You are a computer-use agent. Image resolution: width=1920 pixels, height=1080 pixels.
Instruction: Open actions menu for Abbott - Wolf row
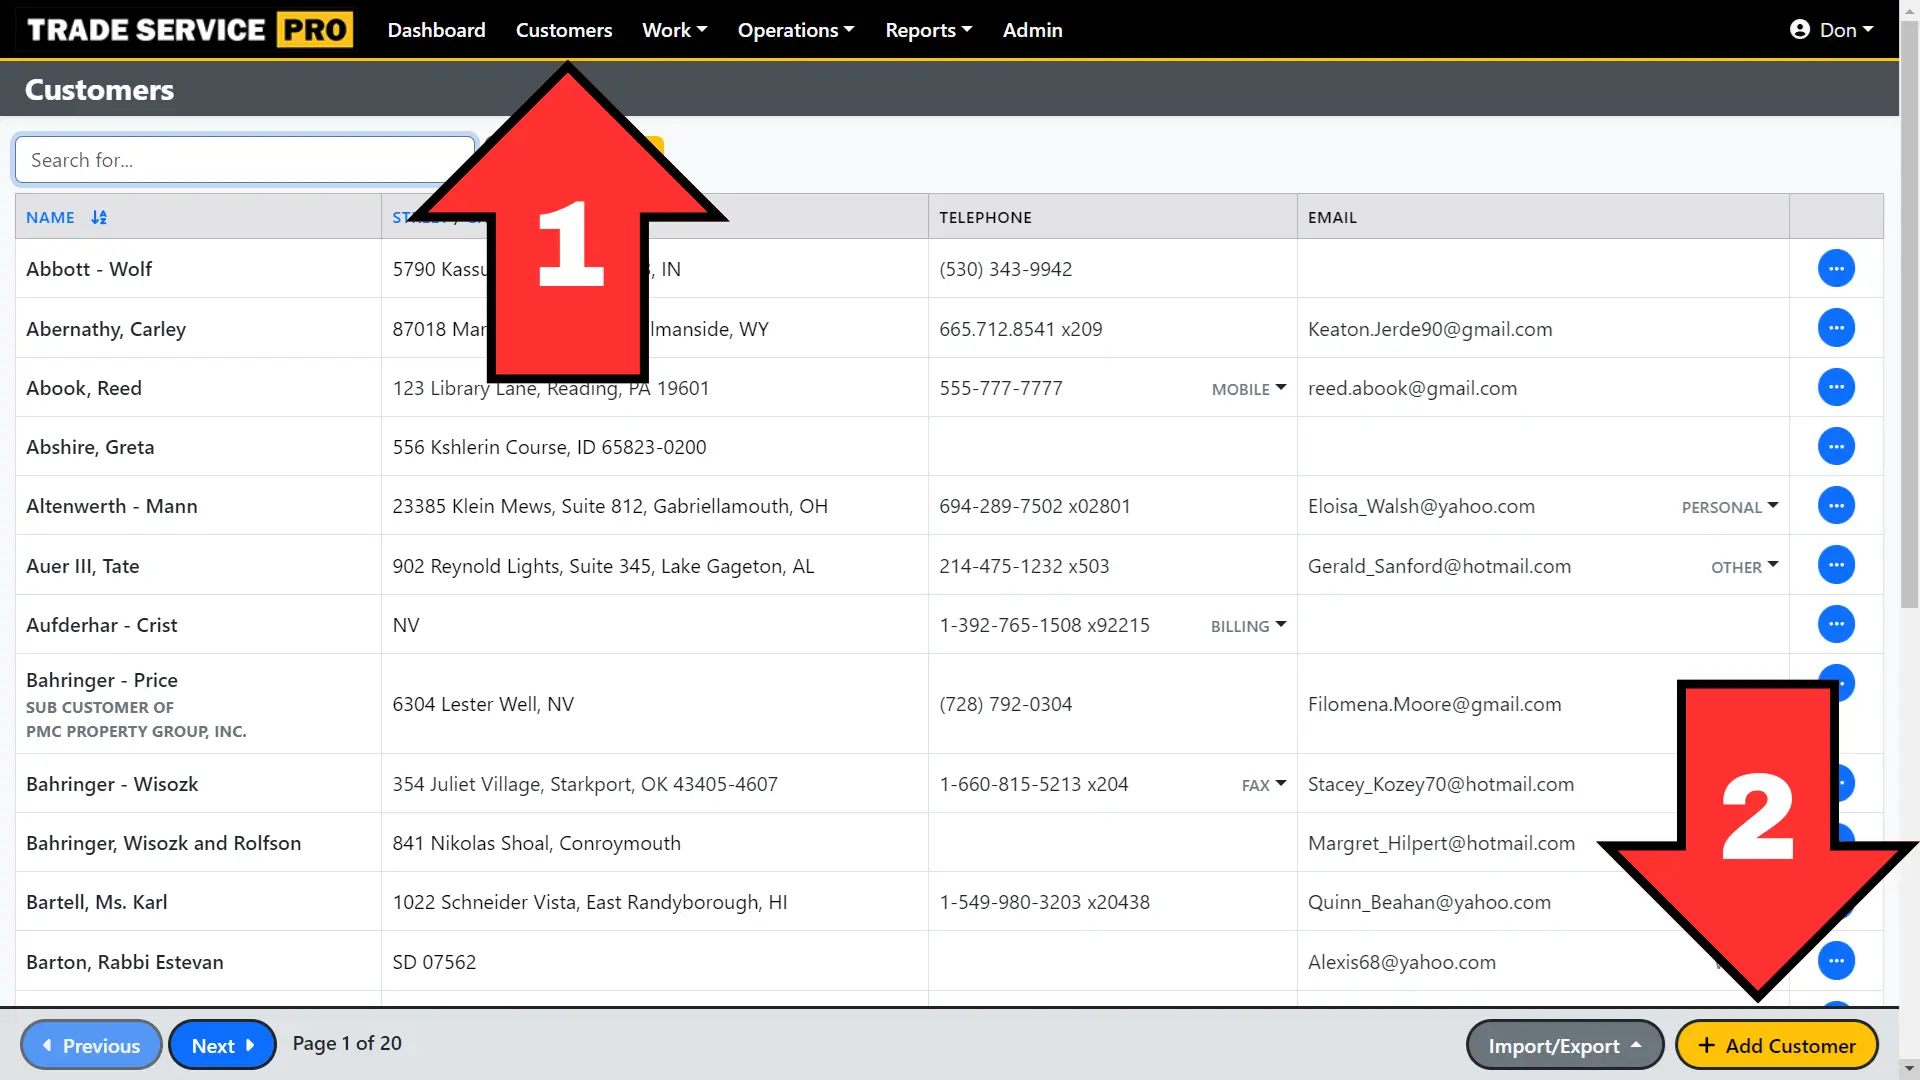coord(1836,268)
